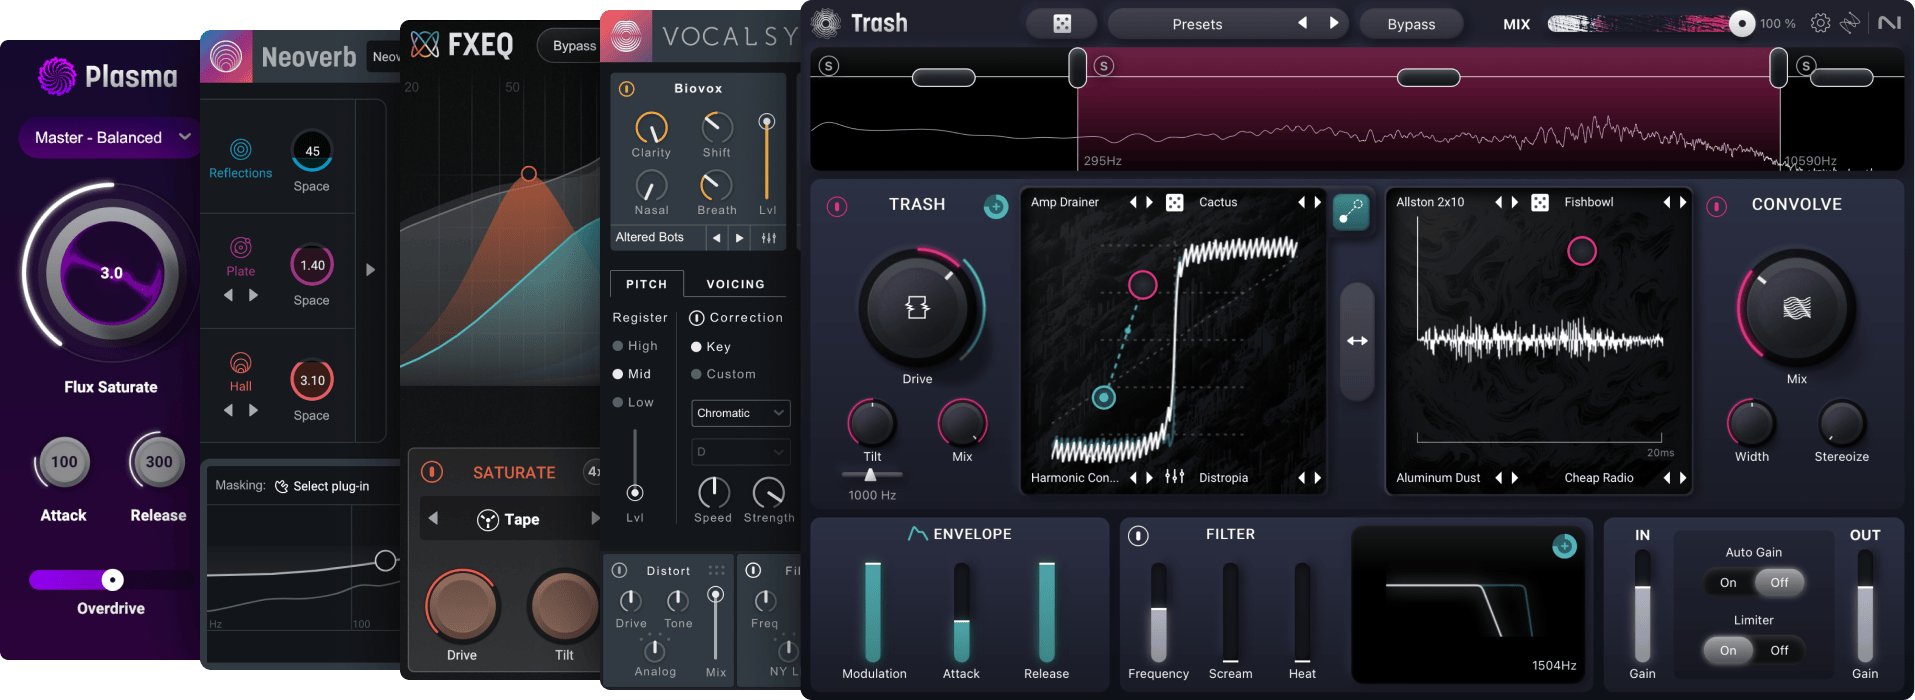Select the Custom correction radio button
Viewport: 1915px width, 700px height.
pos(696,374)
